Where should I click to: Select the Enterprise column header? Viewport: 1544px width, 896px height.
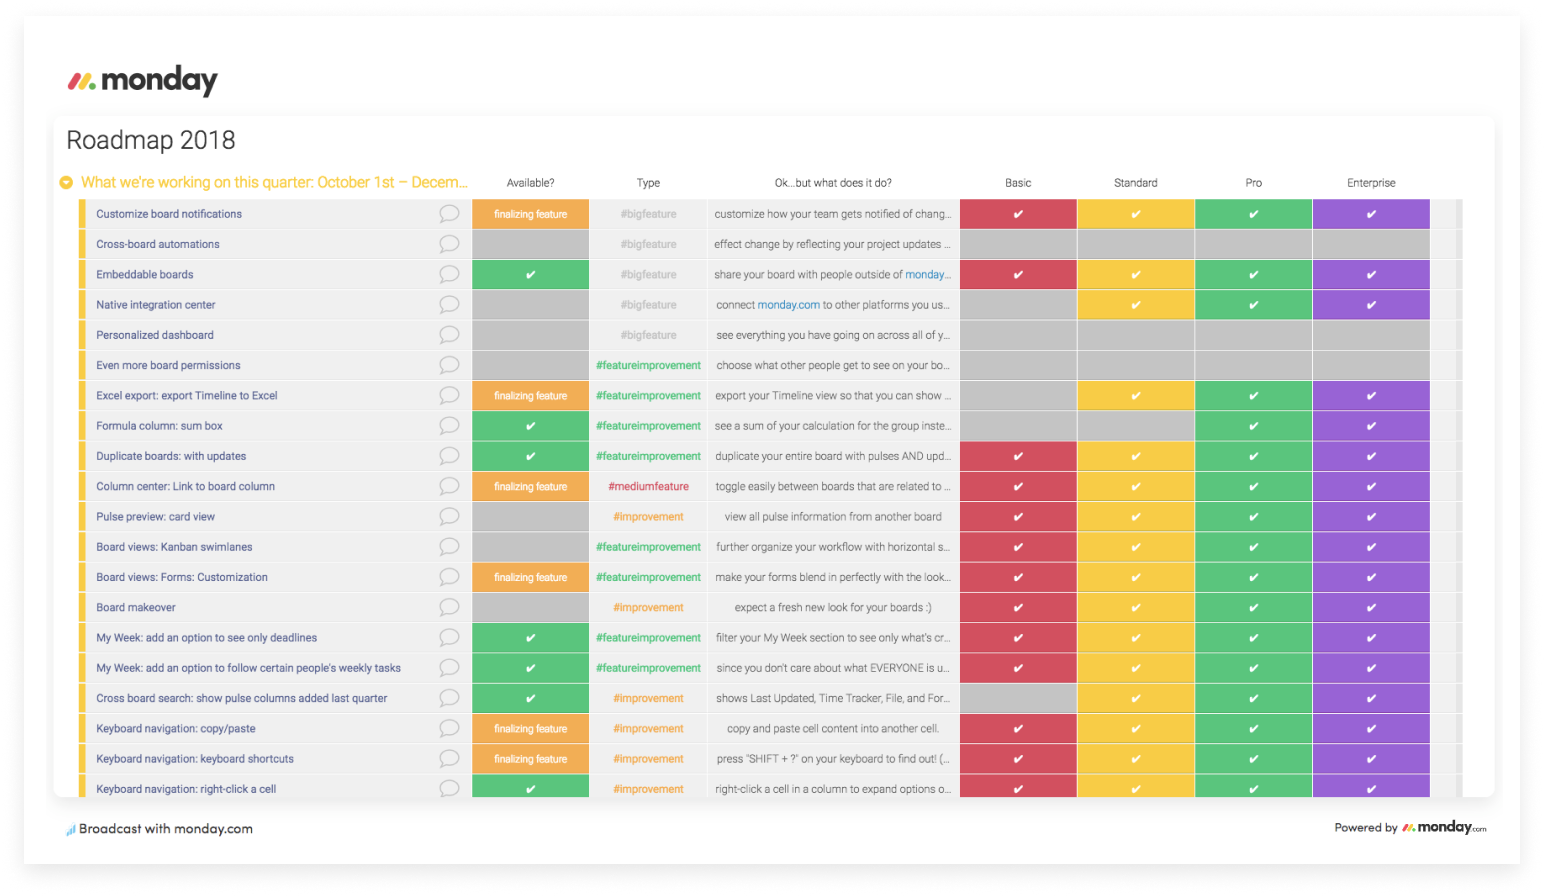pyautogui.click(x=1371, y=183)
